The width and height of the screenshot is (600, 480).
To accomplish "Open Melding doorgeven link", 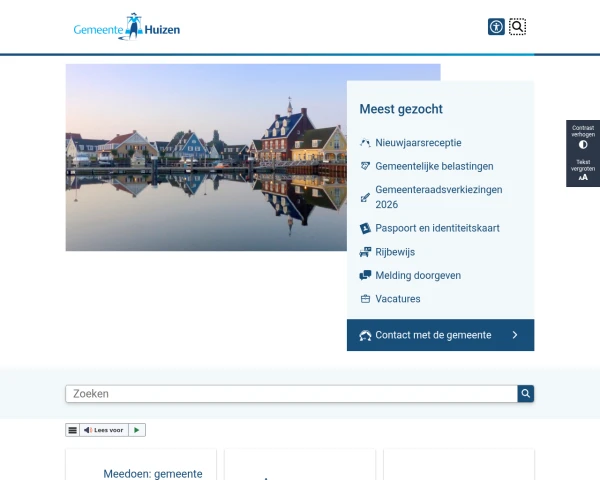I will pyautogui.click(x=418, y=276).
